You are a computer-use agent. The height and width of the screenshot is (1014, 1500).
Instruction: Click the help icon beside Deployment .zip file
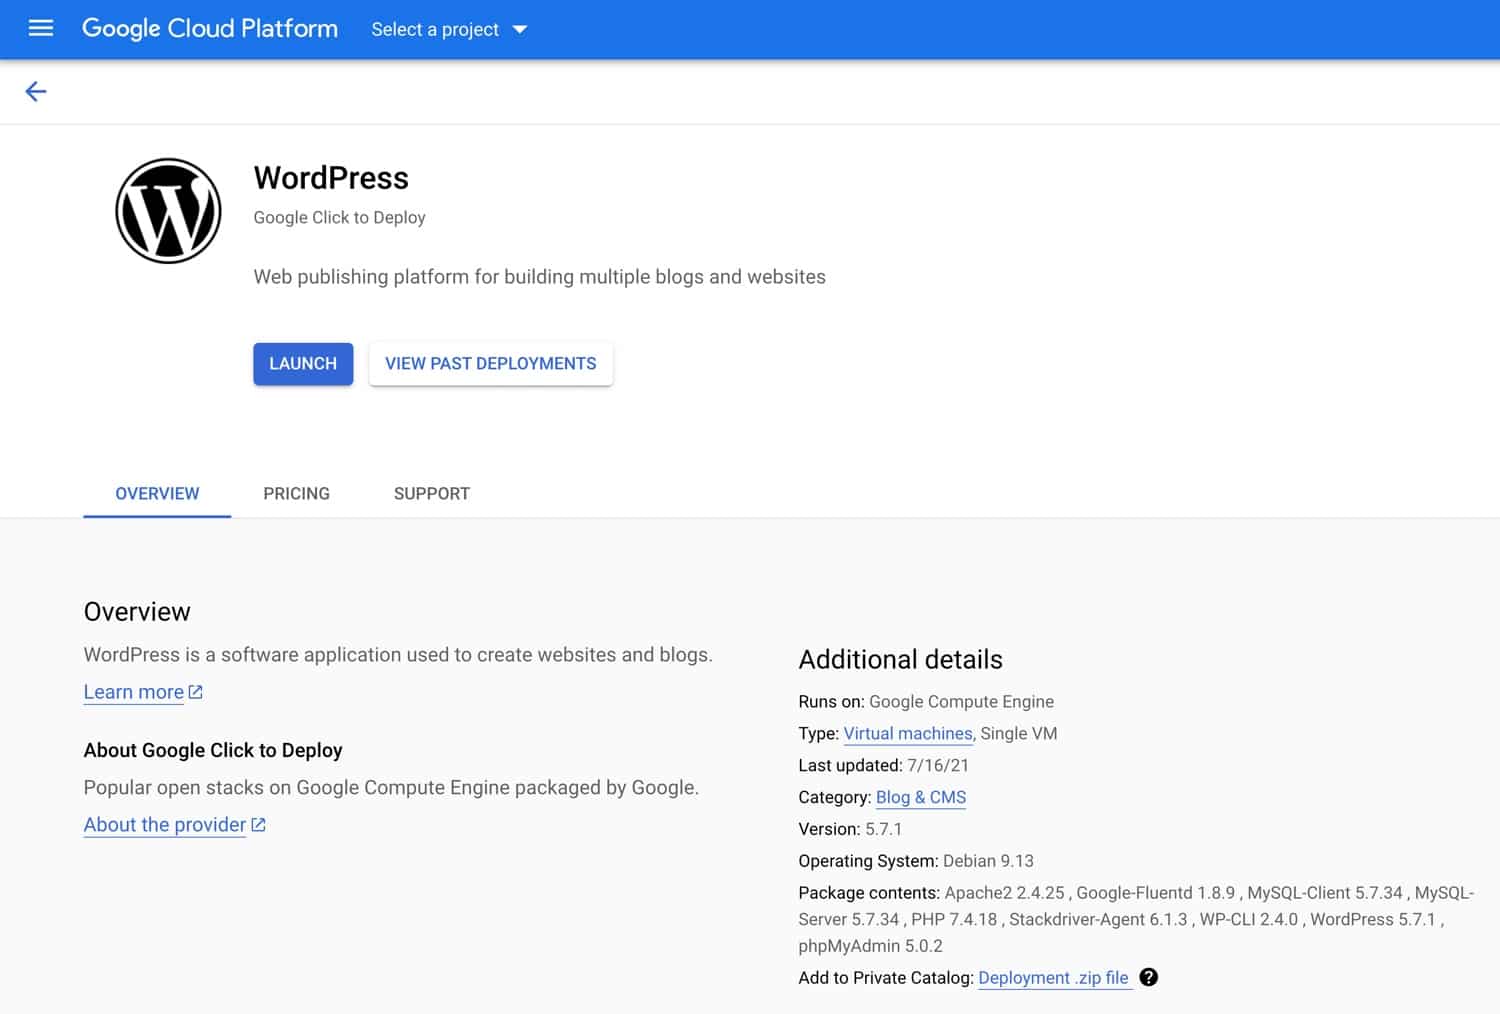coord(1148,978)
